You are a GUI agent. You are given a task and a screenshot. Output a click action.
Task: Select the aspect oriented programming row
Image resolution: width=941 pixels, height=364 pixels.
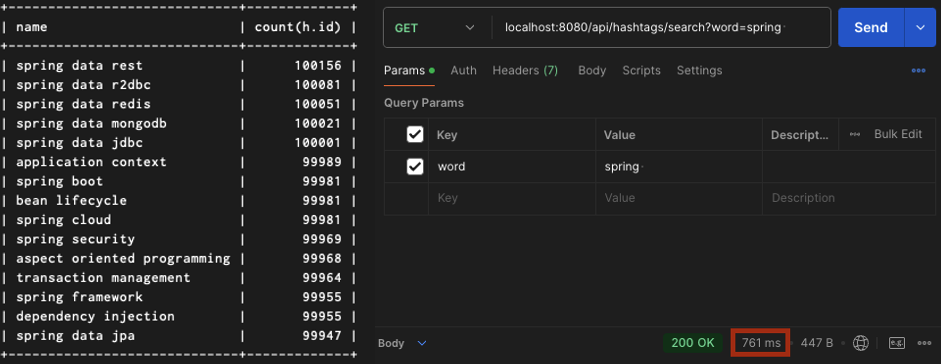pyautogui.click(x=179, y=258)
